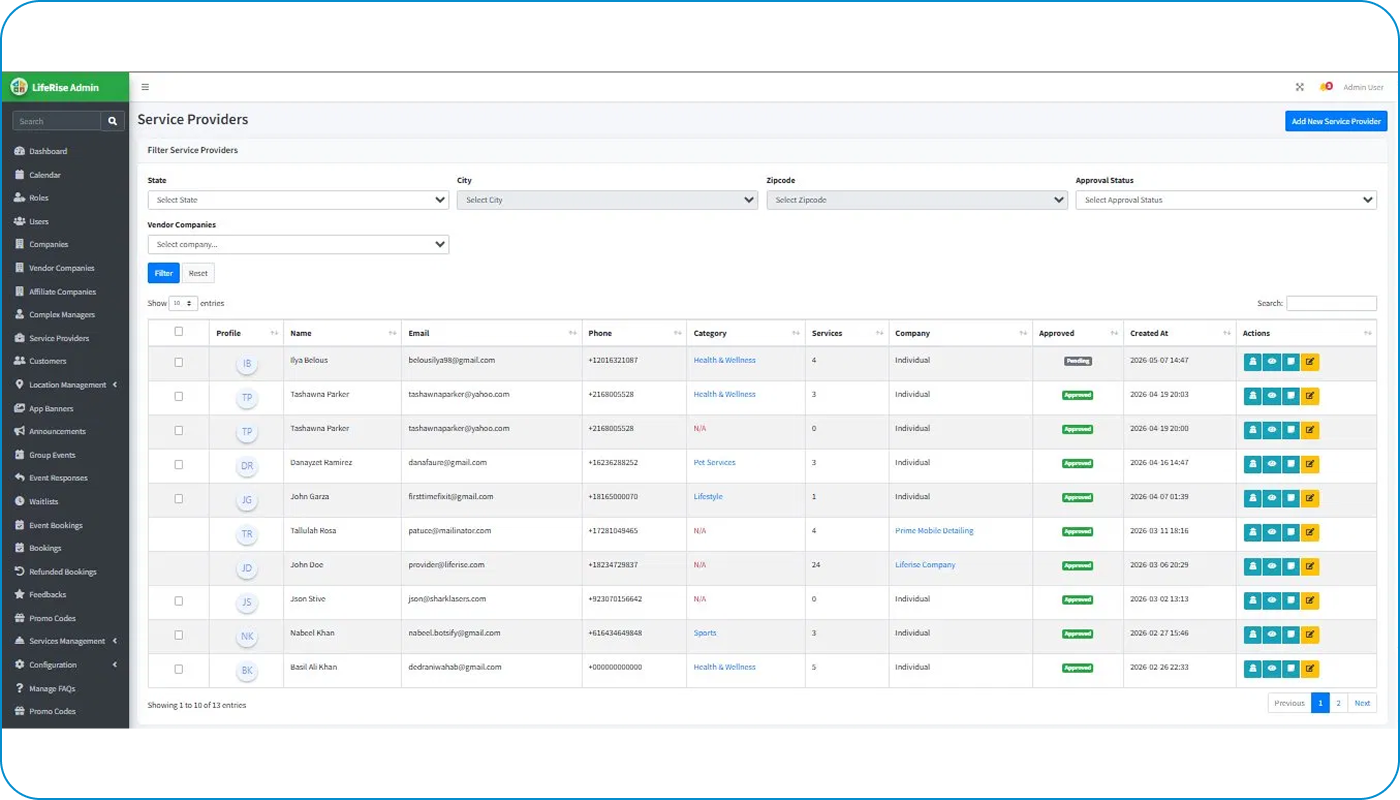
Task: Click the NK profile avatar
Action: [x=247, y=636]
